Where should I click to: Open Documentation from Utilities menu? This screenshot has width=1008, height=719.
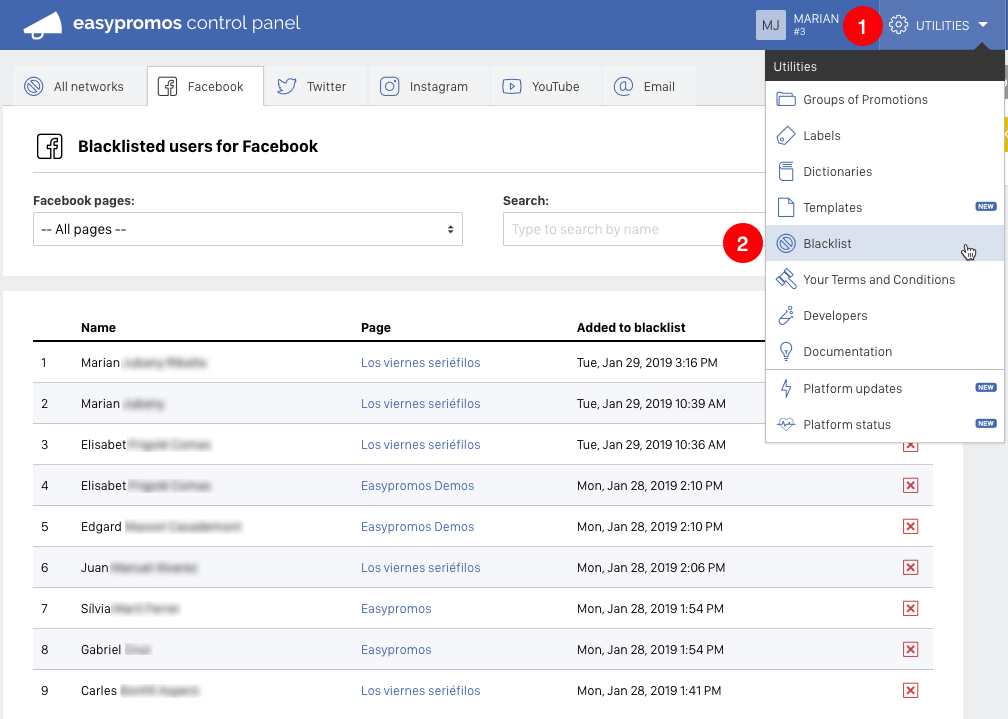click(x=885, y=352)
